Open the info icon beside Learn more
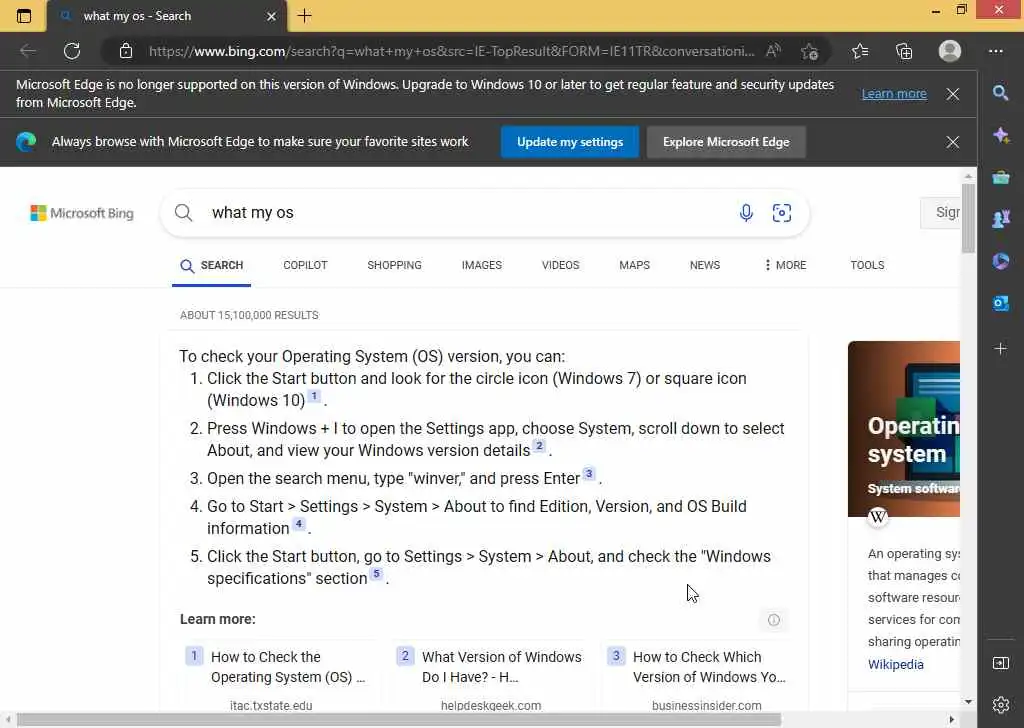This screenshot has width=1024, height=728. [773, 620]
